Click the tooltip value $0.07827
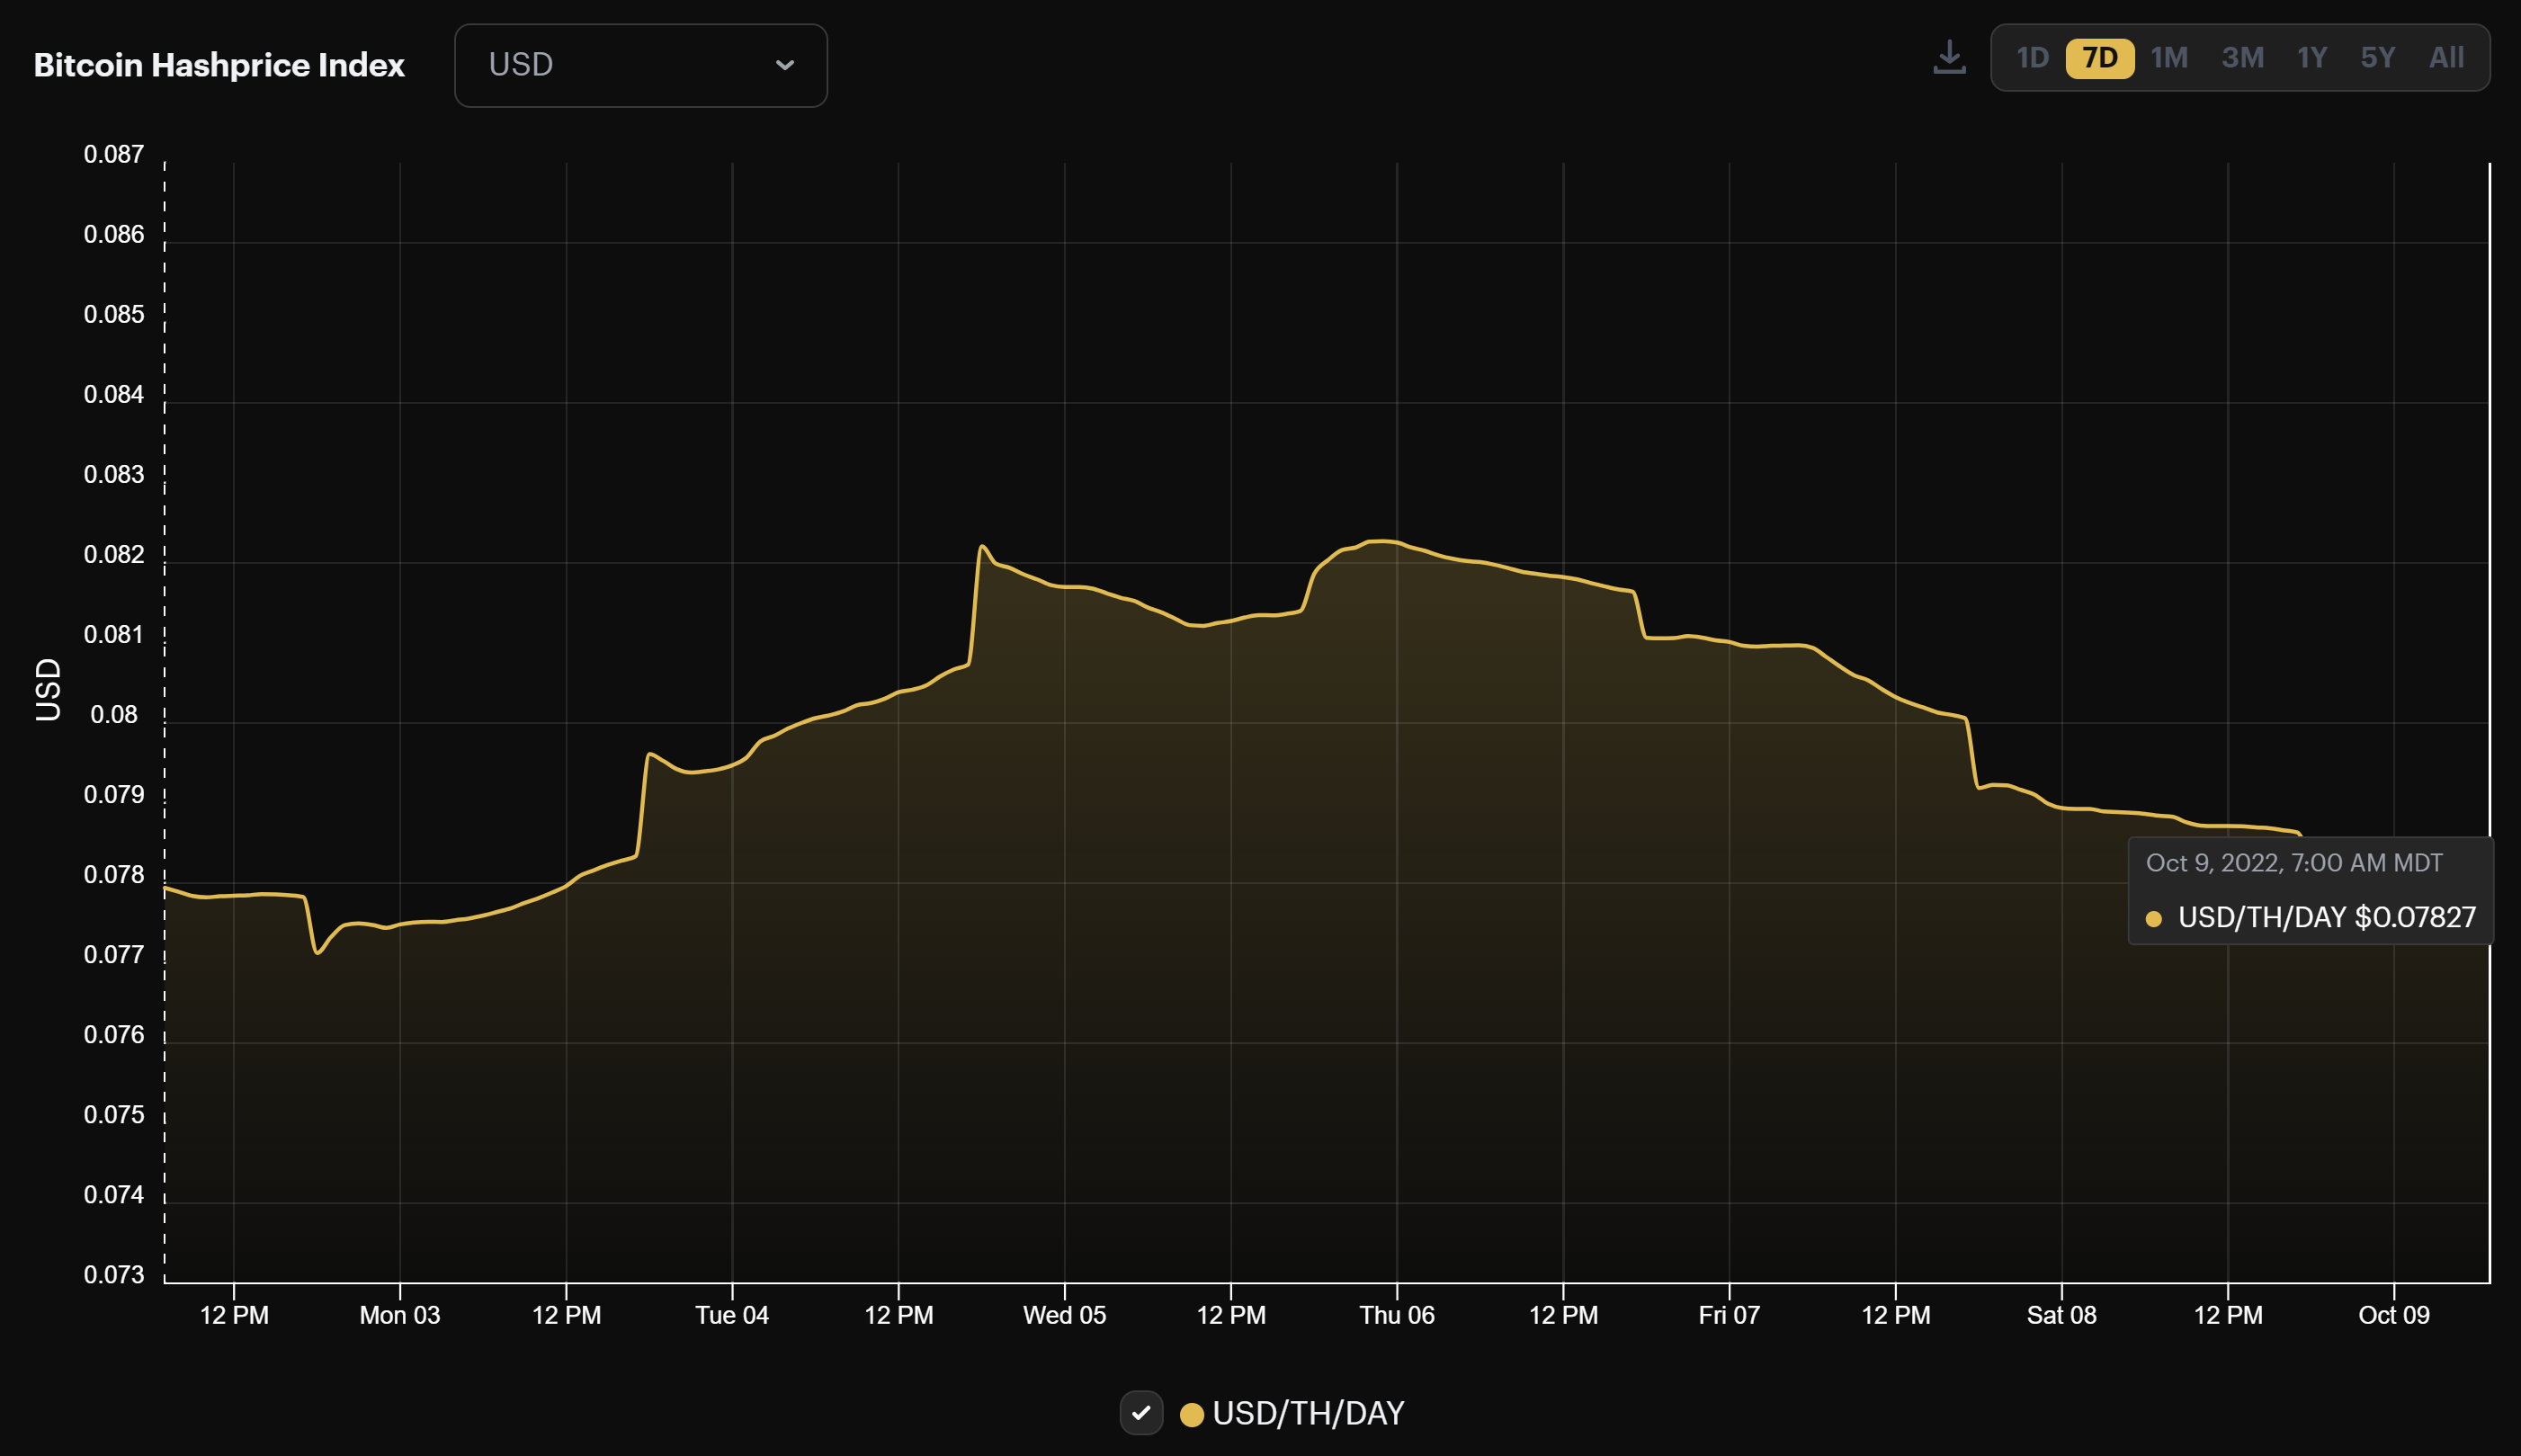 pyautogui.click(x=2415, y=917)
